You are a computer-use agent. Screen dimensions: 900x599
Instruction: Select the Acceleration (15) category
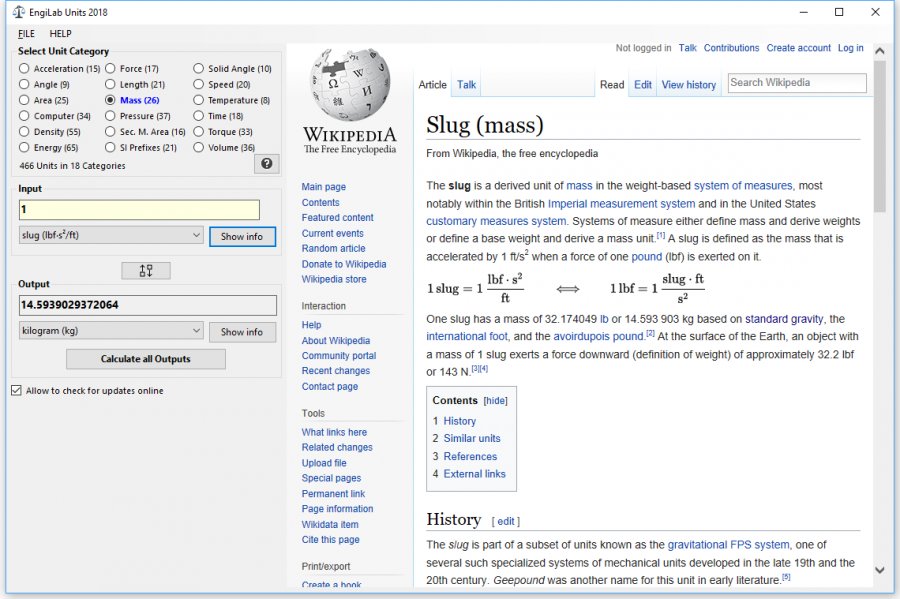click(60, 69)
